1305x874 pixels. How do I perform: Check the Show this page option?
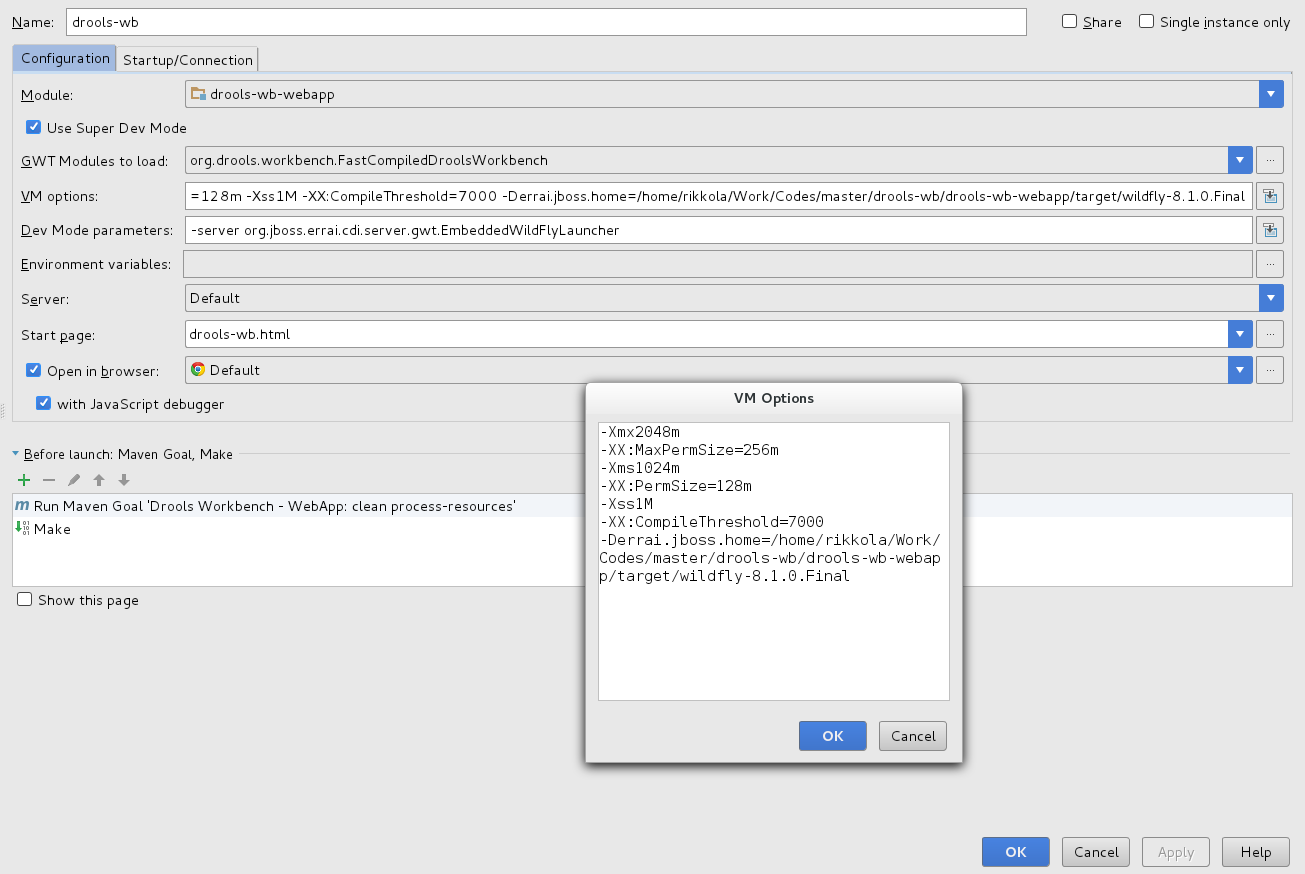pyautogui.click(x=25, y=599)
